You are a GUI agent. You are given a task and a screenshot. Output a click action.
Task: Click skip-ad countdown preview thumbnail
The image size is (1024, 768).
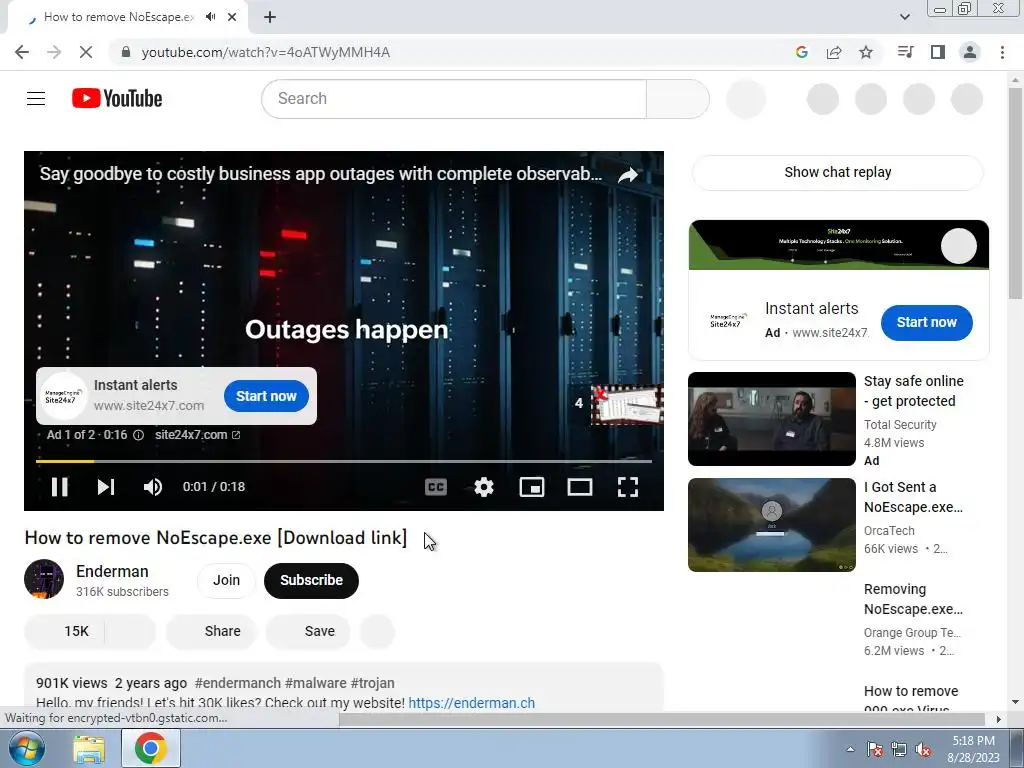627,404
